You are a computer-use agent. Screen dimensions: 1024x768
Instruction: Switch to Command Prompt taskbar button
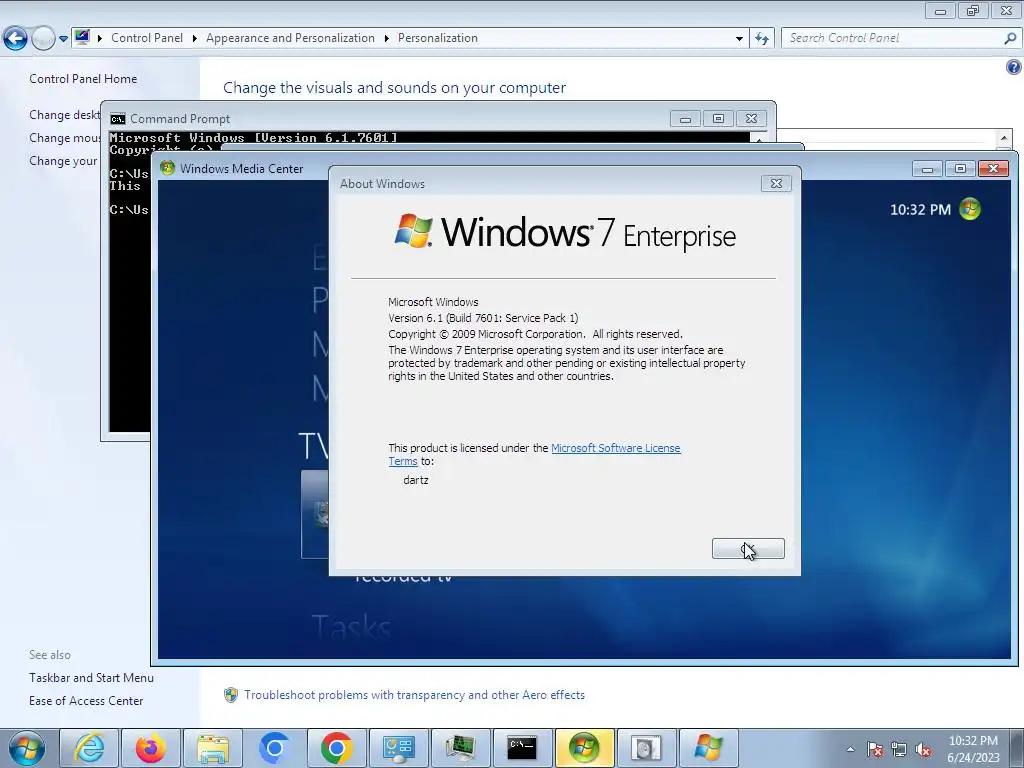pos(522,748)
